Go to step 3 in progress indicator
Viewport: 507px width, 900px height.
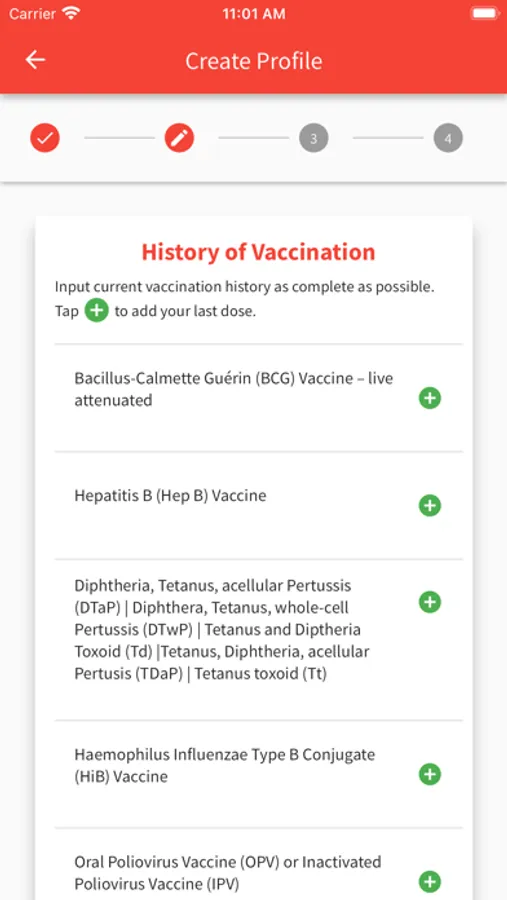[314, 138]
